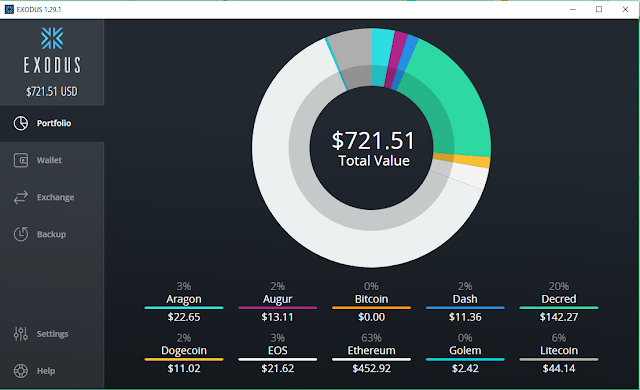Click the gray Litecoin chart segment
The height and width of the screenshot is (390, 640).
[x=354, y=57]
